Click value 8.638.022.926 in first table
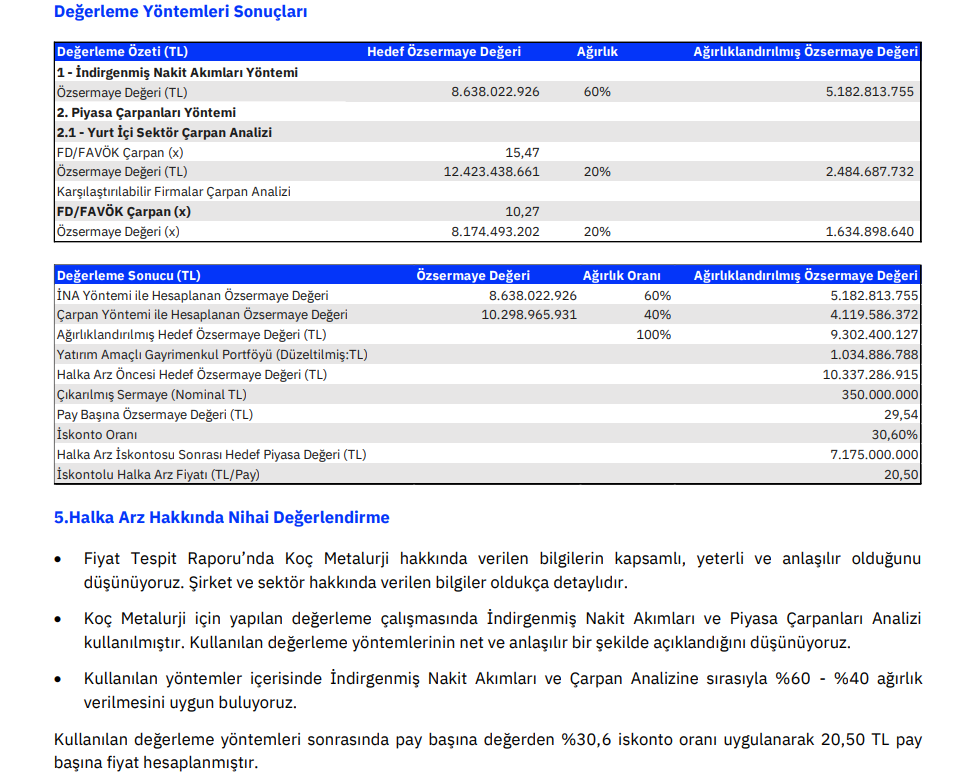Screen dimensions: 966x776 click(495, 92)
